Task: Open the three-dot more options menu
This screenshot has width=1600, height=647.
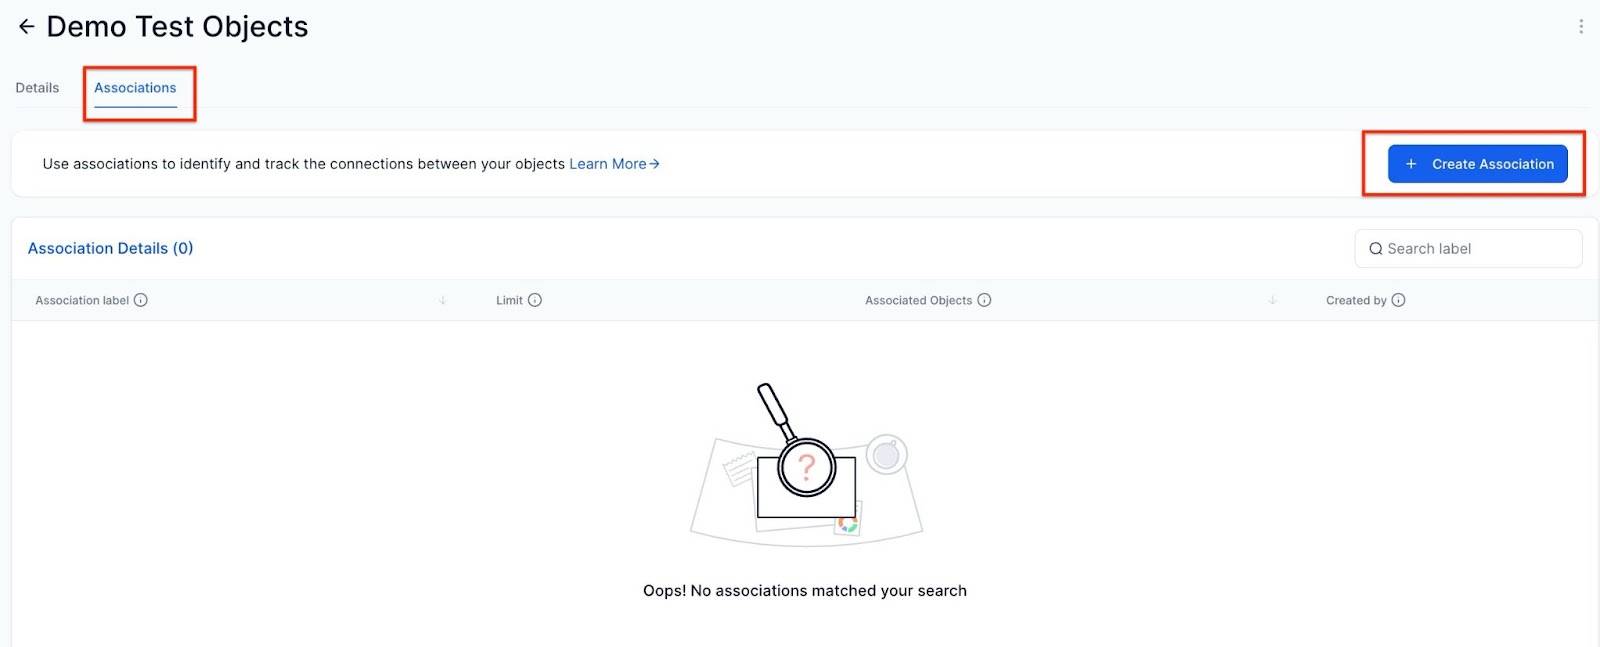Action: pos(1581,27)
